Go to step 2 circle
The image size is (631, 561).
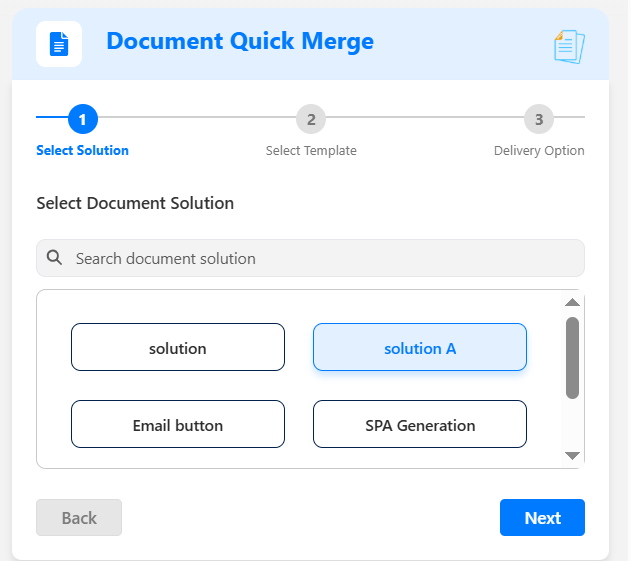point(311,119)
